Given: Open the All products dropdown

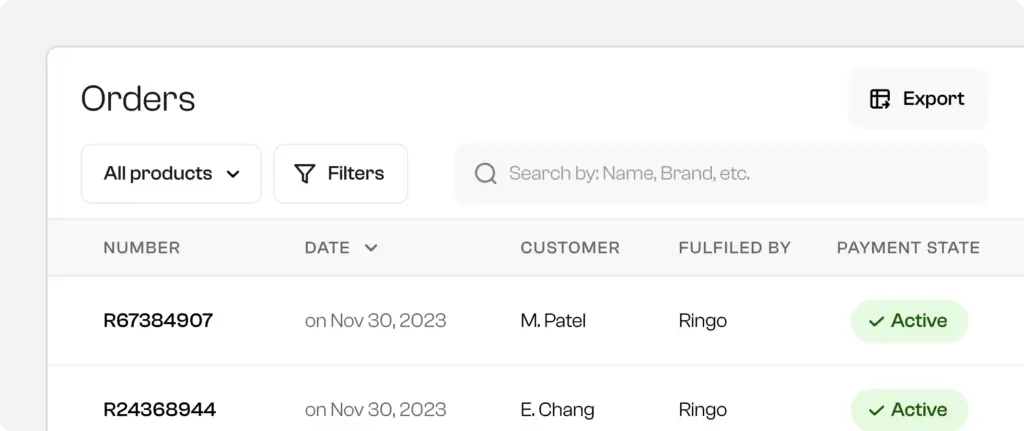Looking at the screenshot, I should tap(171, 174).
